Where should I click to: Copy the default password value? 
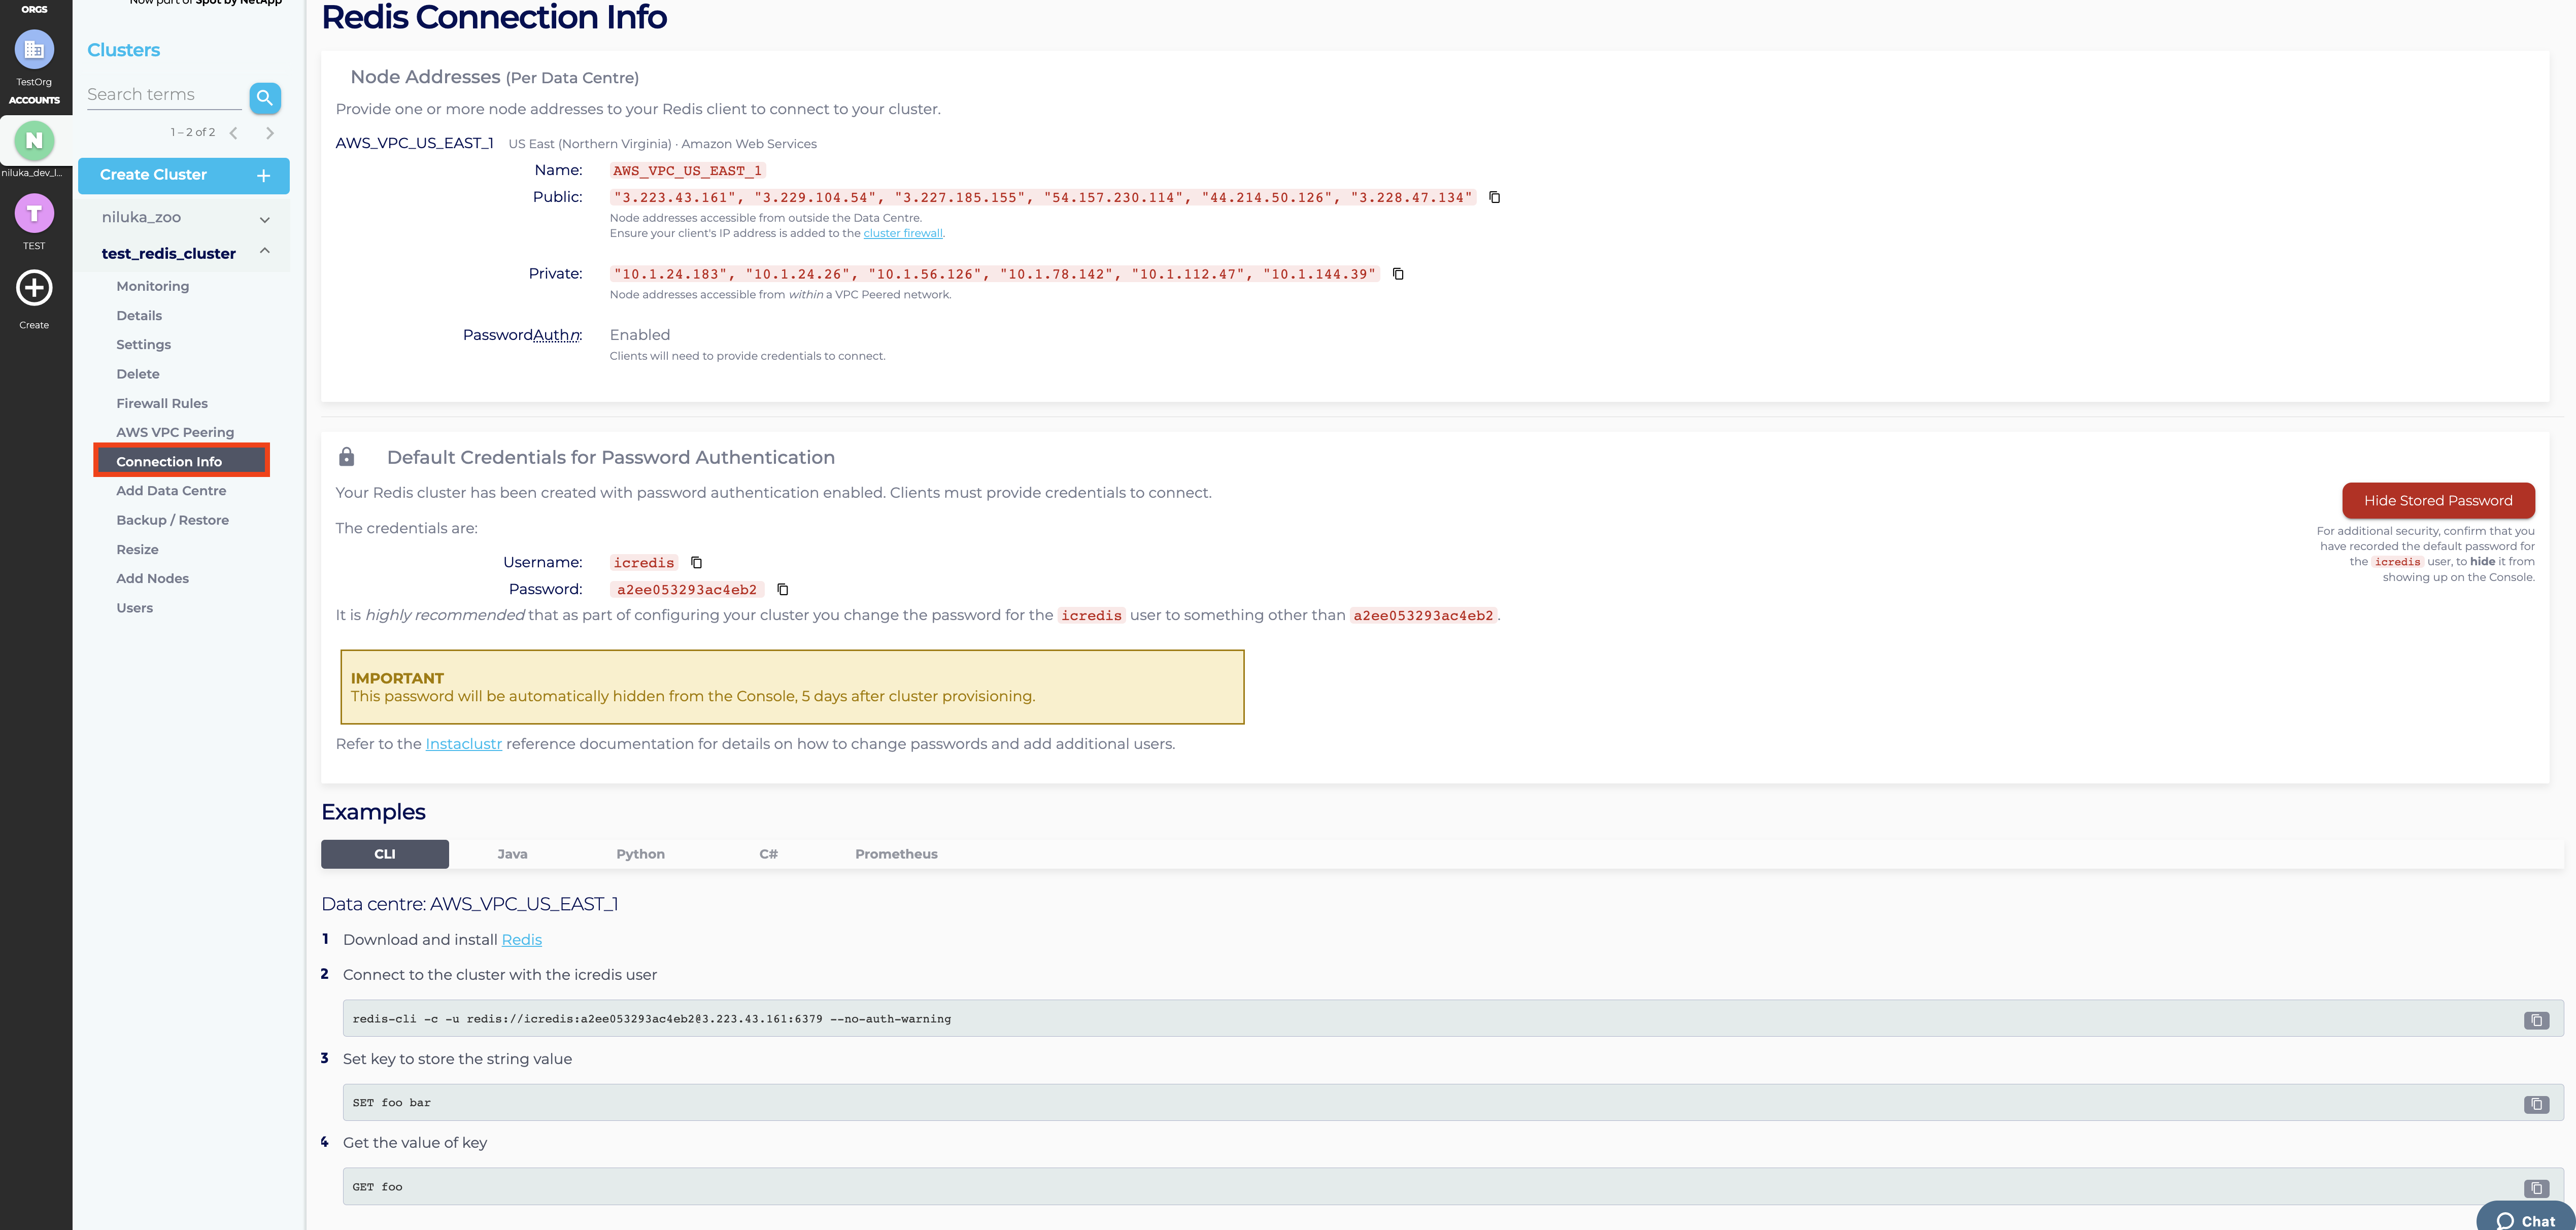pyautogui.click(x=783, y=590)
